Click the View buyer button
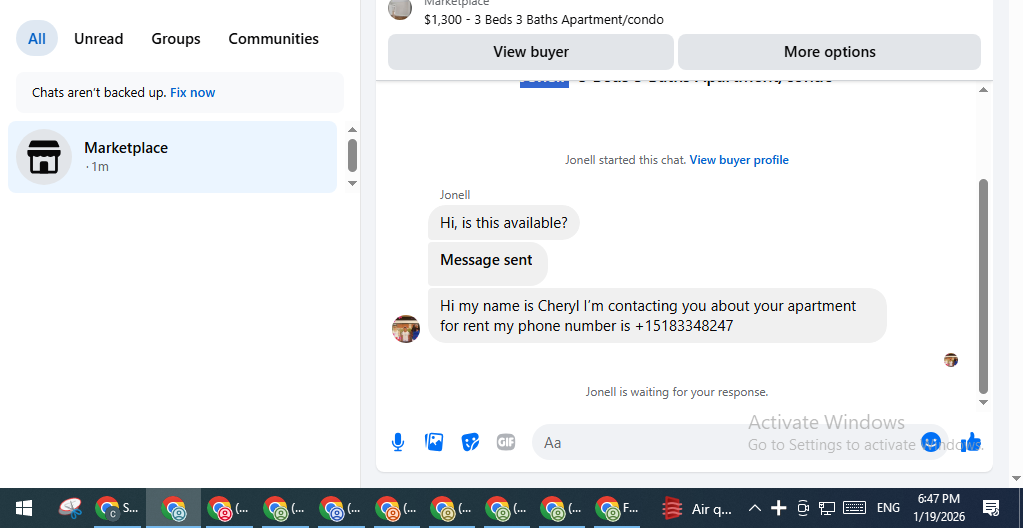The image size is (1023, 528). [x=531, y=52]
